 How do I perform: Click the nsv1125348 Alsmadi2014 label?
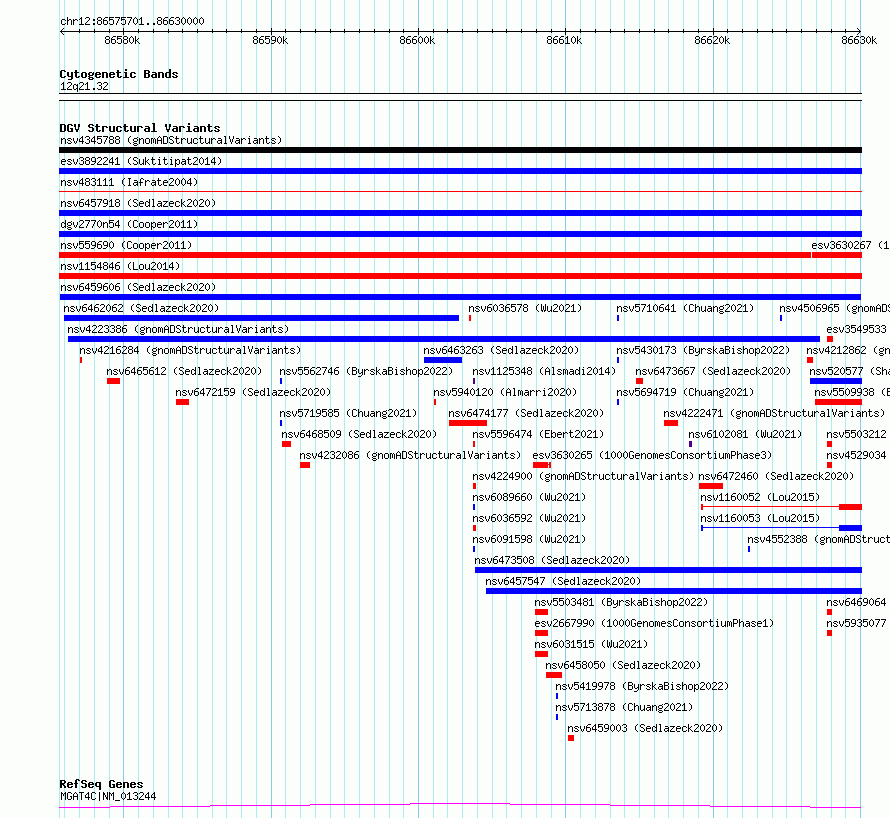544,371
